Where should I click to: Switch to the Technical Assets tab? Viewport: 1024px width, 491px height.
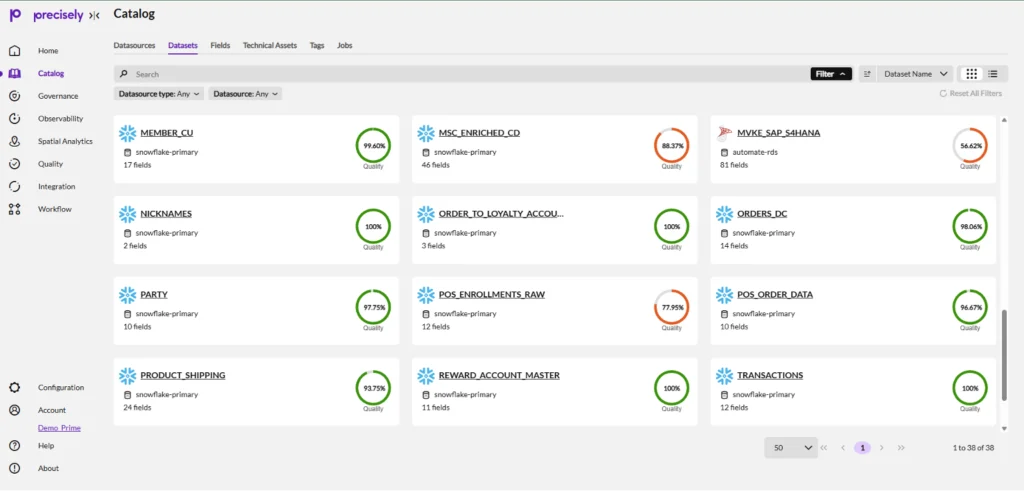point(269,45)
